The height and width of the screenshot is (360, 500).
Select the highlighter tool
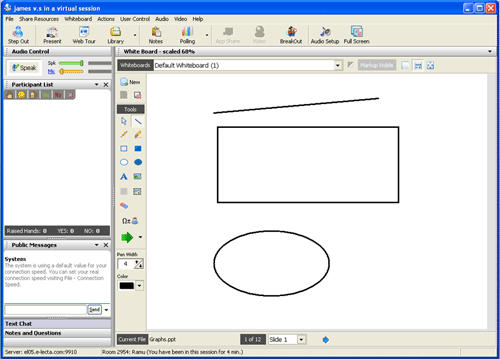coord(138,134)
